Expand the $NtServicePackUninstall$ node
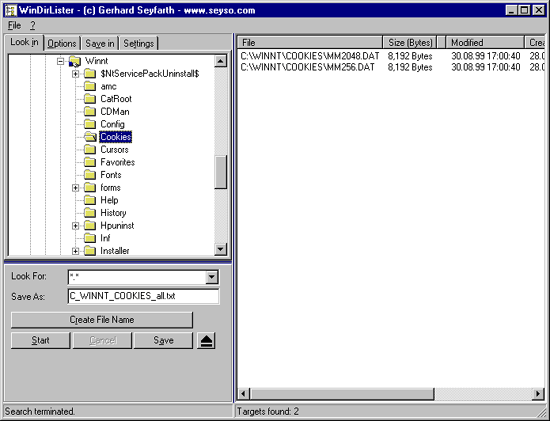The image size is (550, 421). pos(75,74)
